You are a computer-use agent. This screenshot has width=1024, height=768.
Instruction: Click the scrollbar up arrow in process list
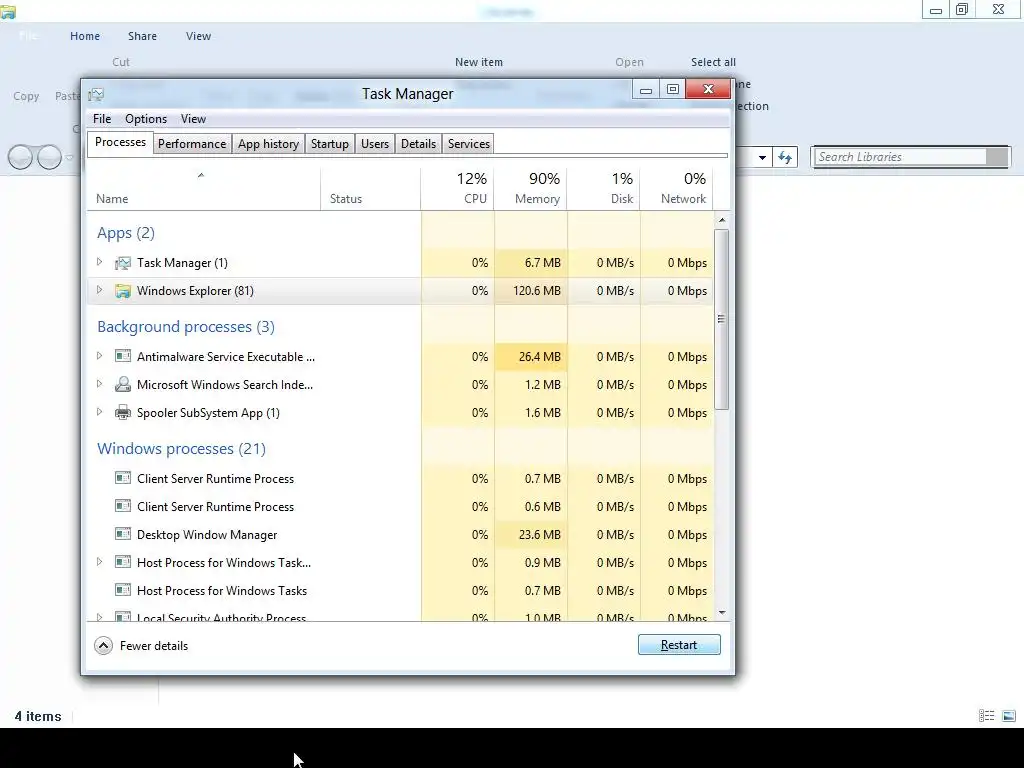(722, 220)
